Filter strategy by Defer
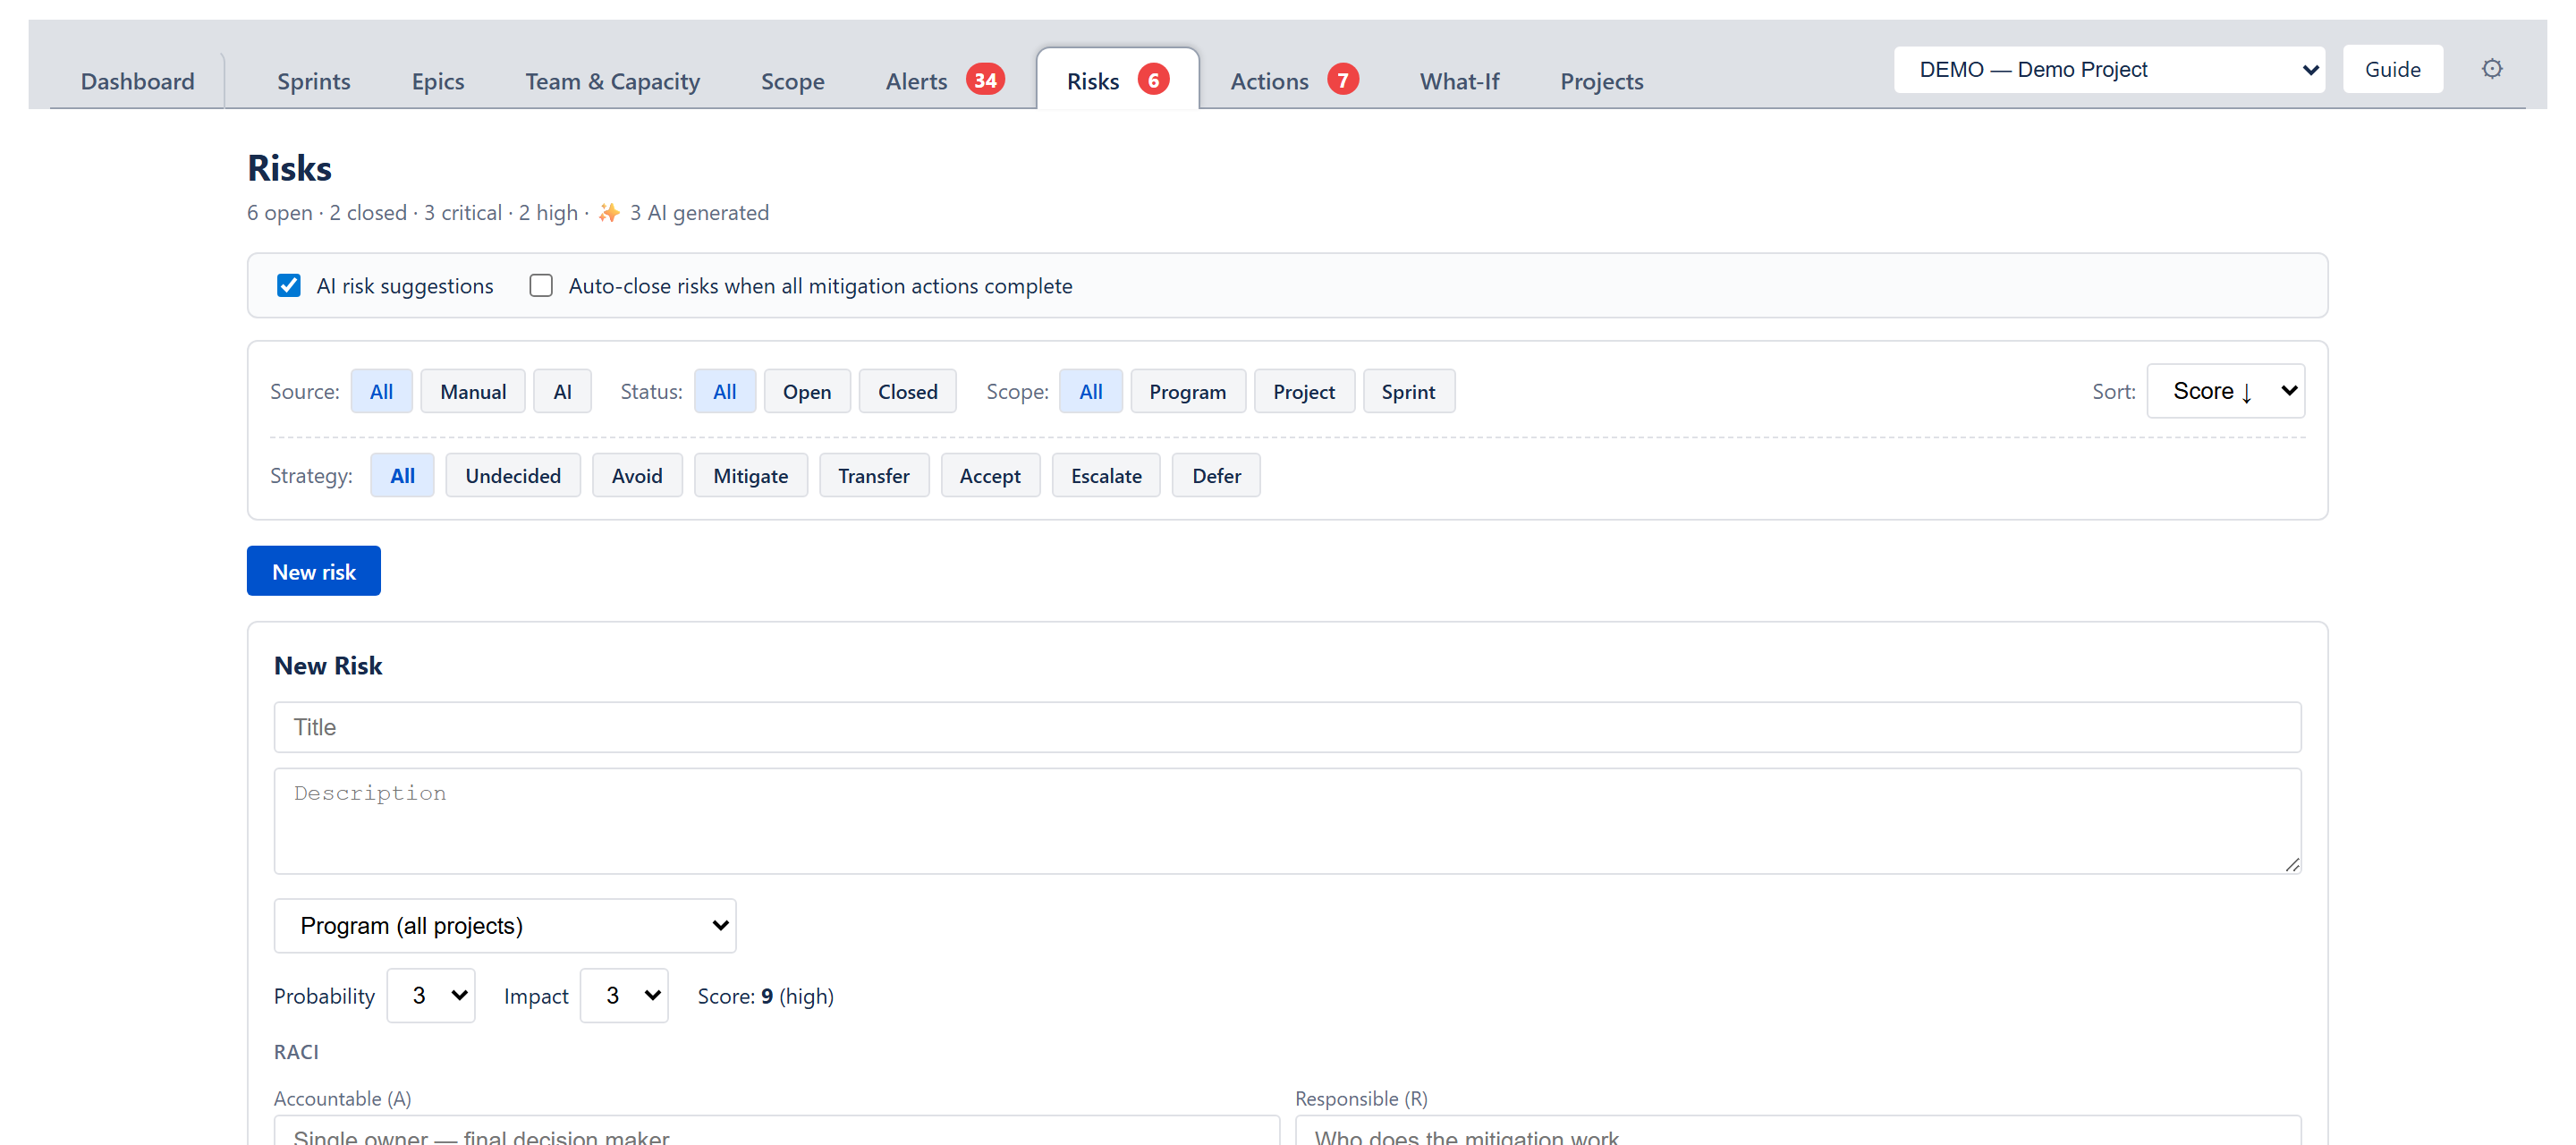The image size is (2576, 1145). pyautogui.click(x=1215, y=475)
